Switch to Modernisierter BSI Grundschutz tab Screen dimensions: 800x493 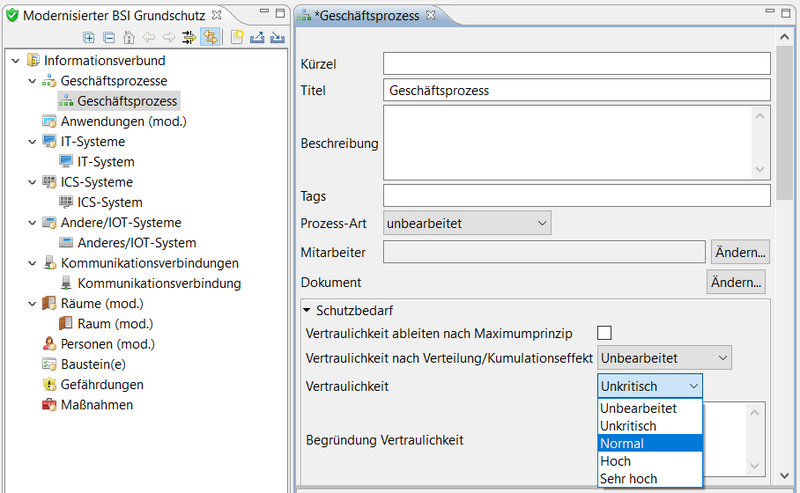pyautogui.click(x=114, y=15)
